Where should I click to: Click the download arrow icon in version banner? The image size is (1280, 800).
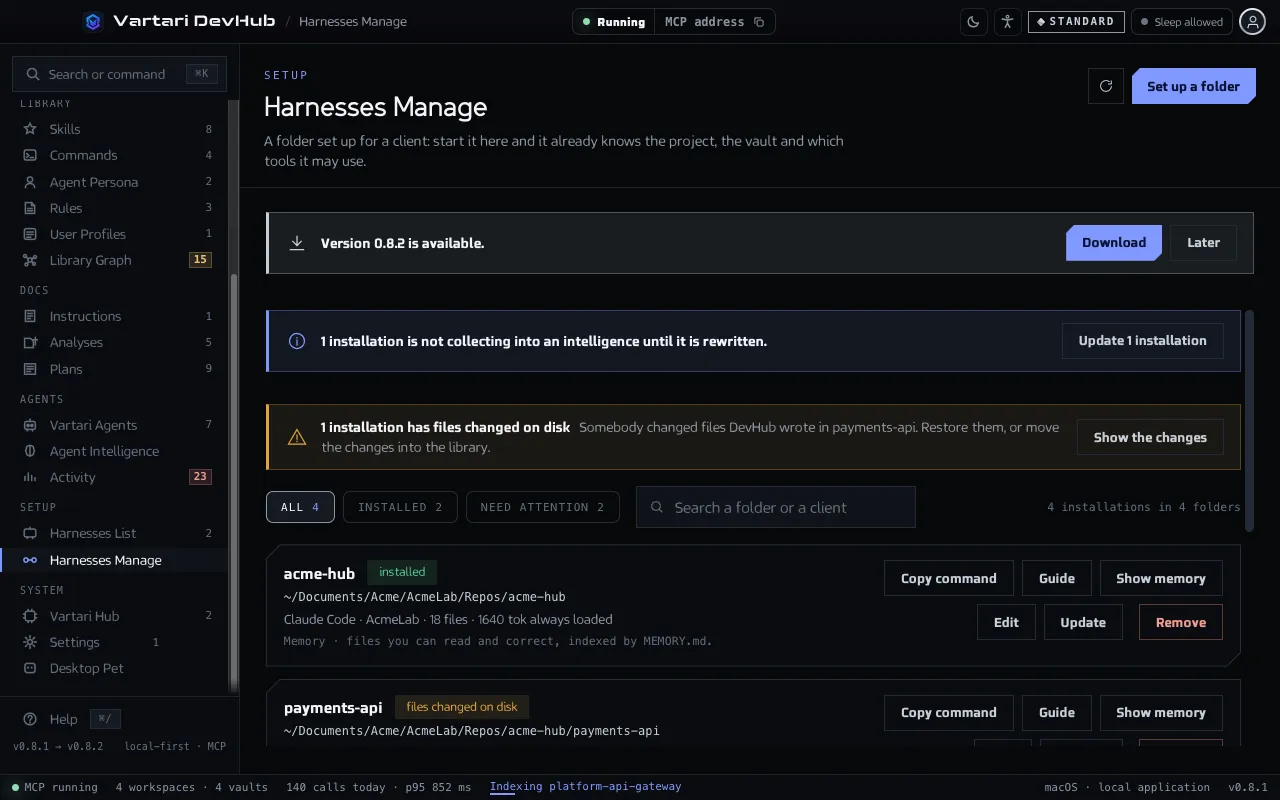[297, 243]
